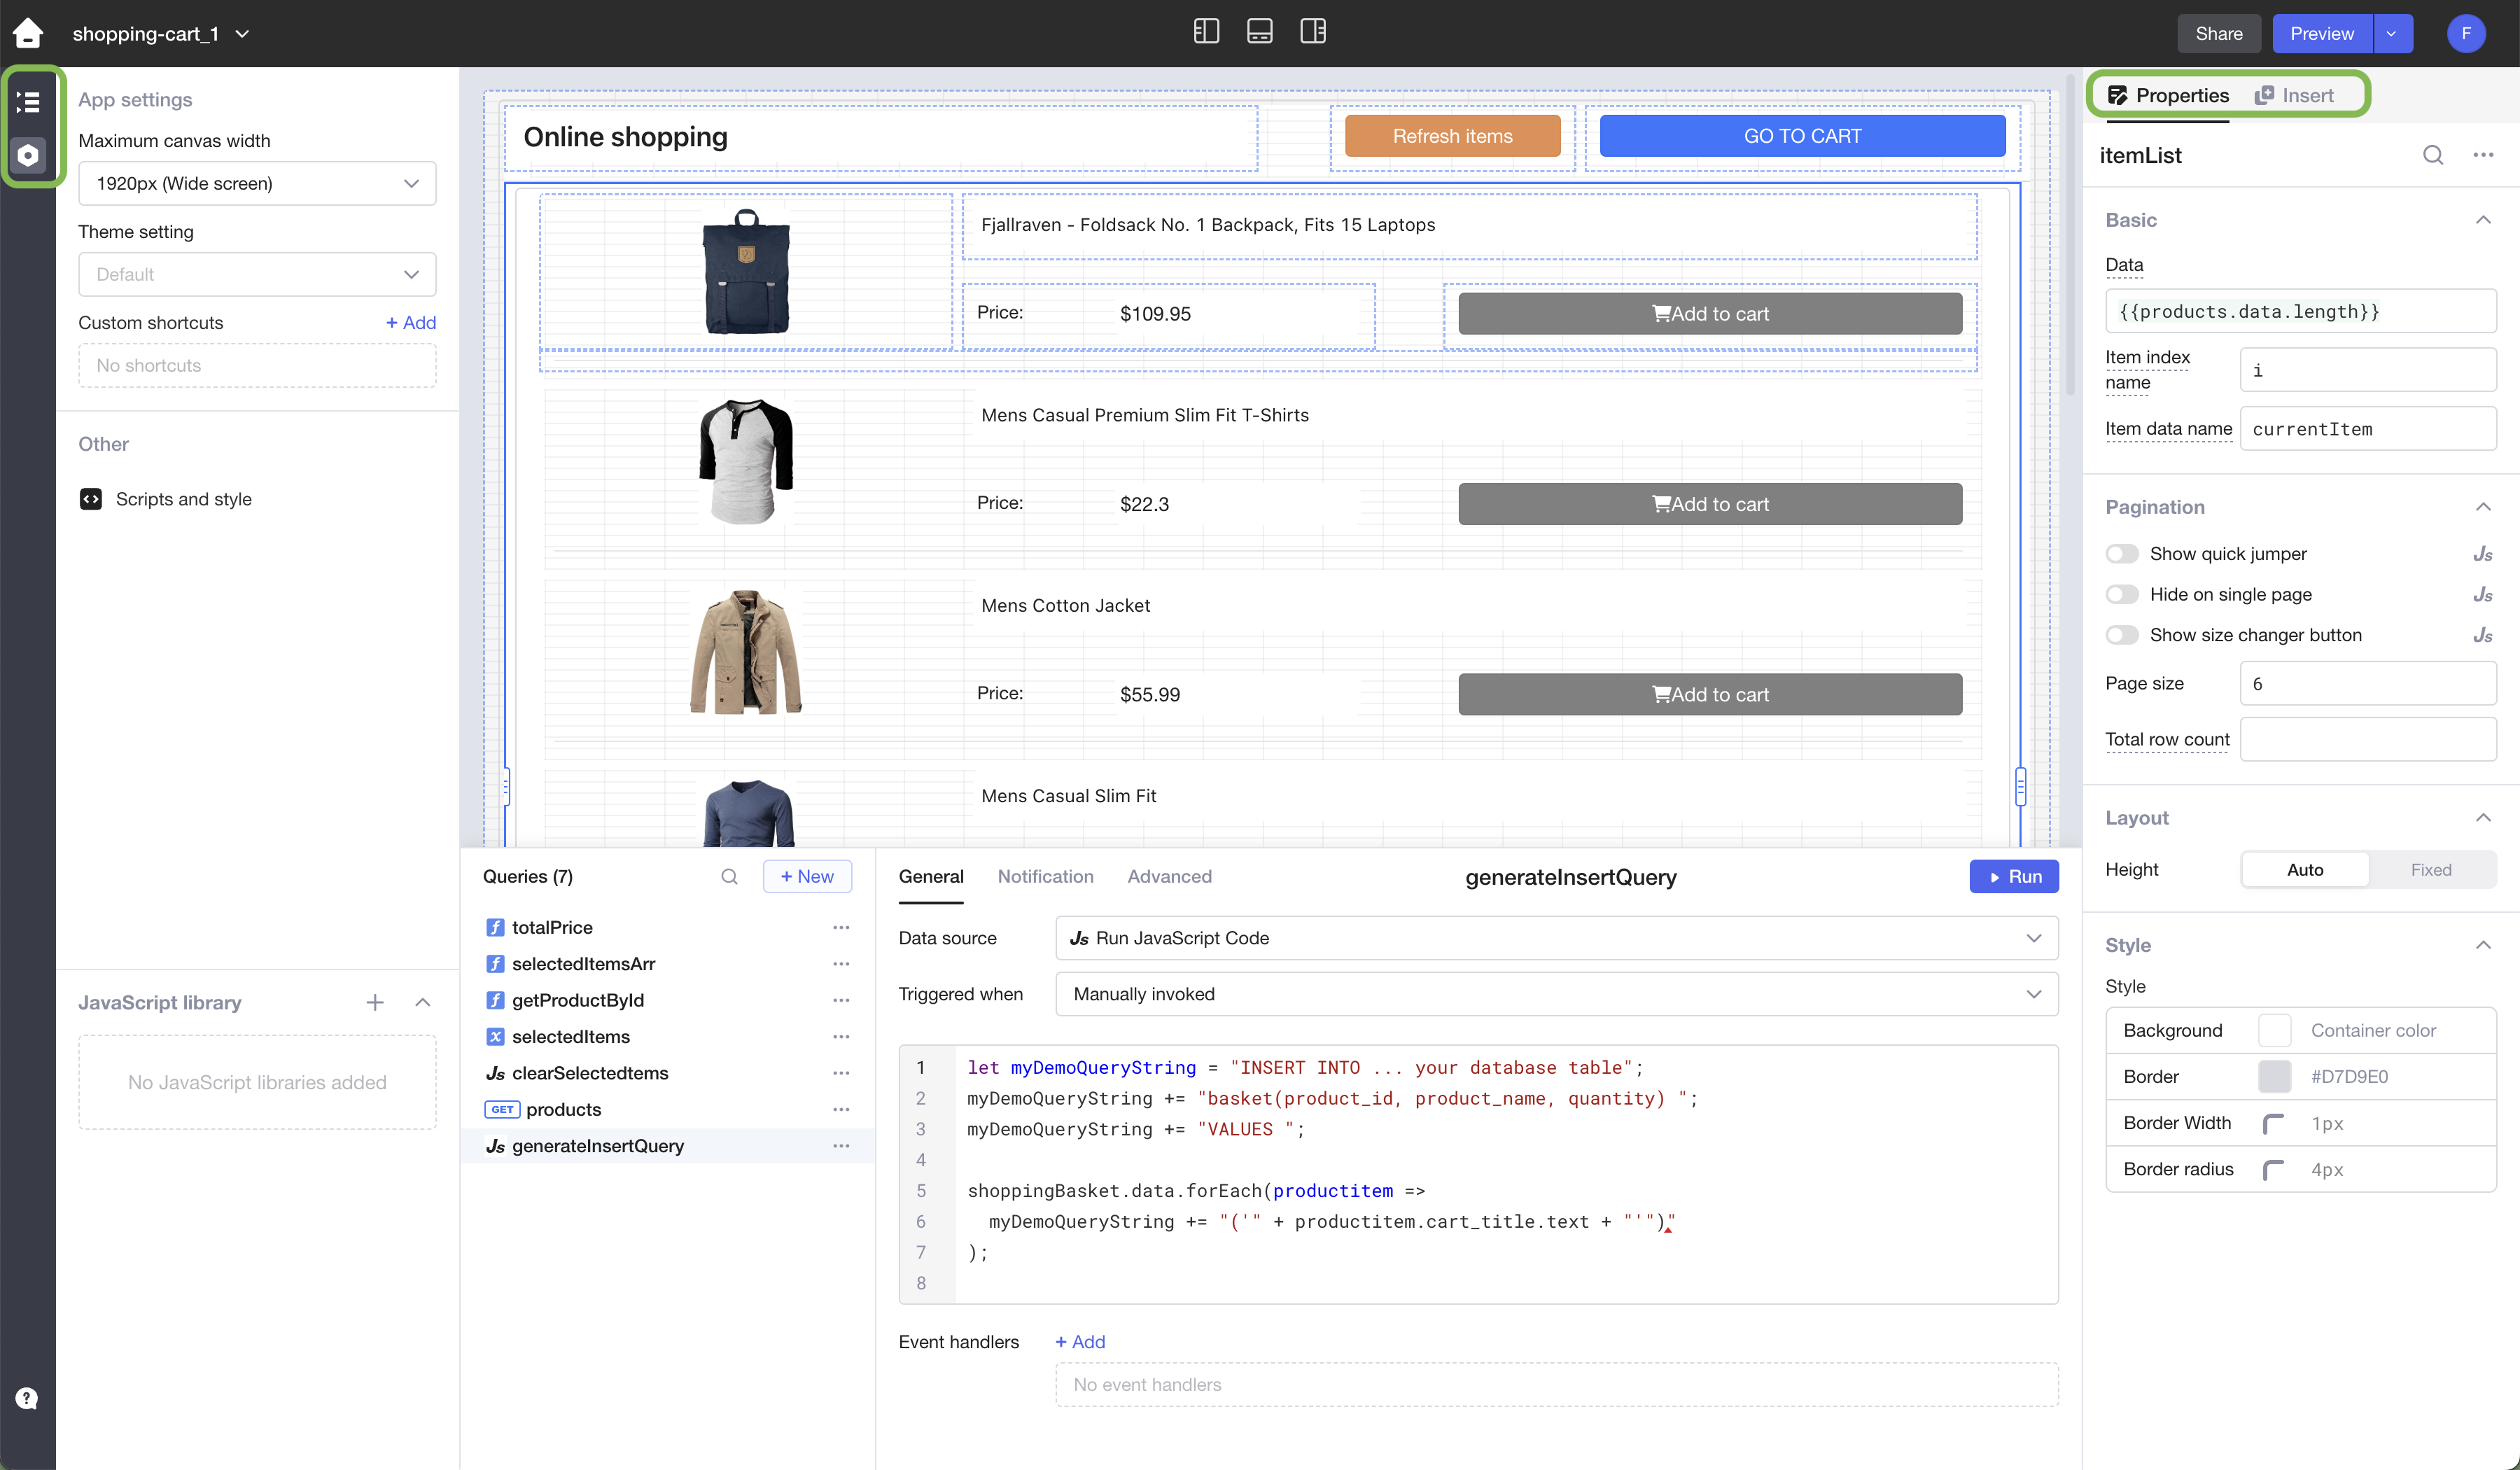Open more options for itemList
This screenshot has height=1470, width=2520.
click(x=2483, y=155)
